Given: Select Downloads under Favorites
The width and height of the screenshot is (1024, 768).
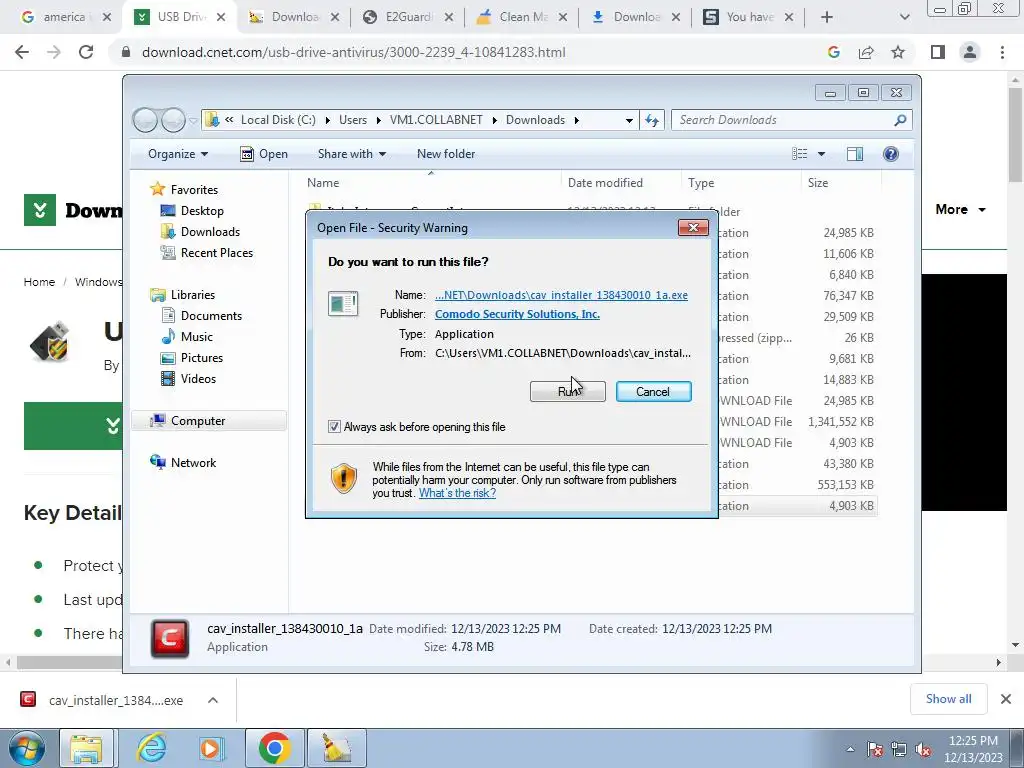Looking at the screenshot, I should pos(210,232).
